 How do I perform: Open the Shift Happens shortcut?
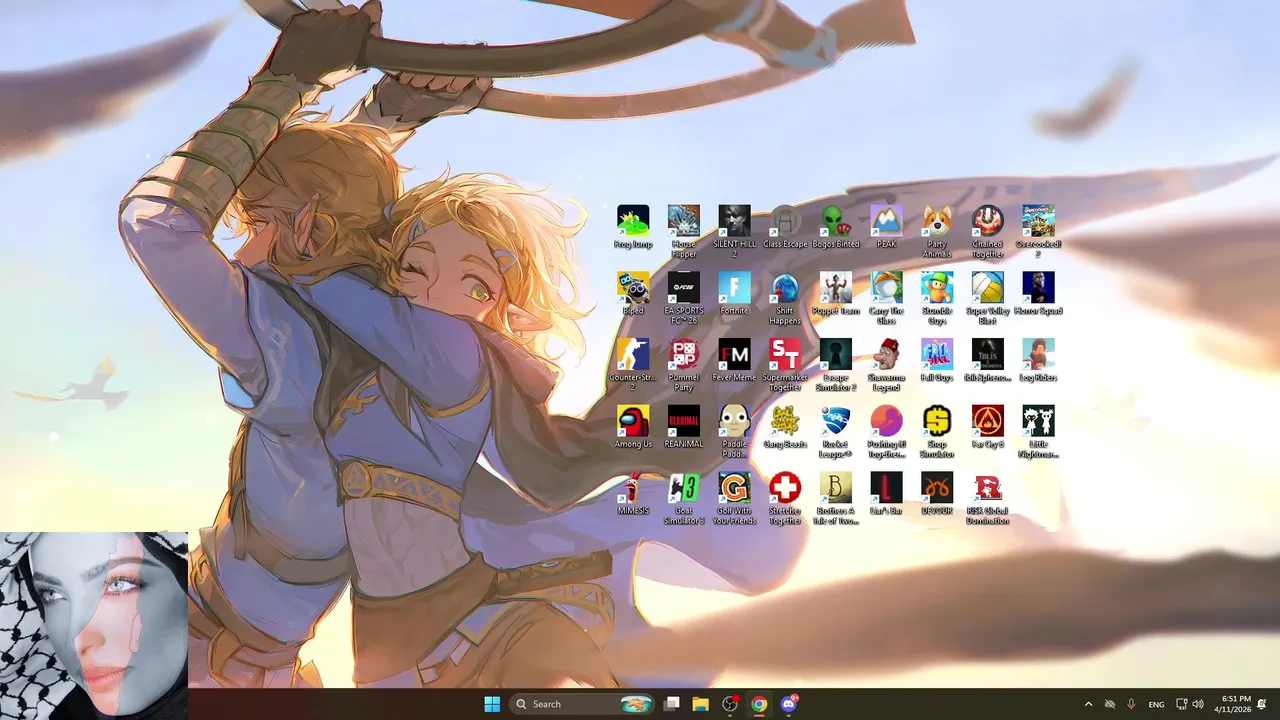pyautogui.click(x=785, y=298)
